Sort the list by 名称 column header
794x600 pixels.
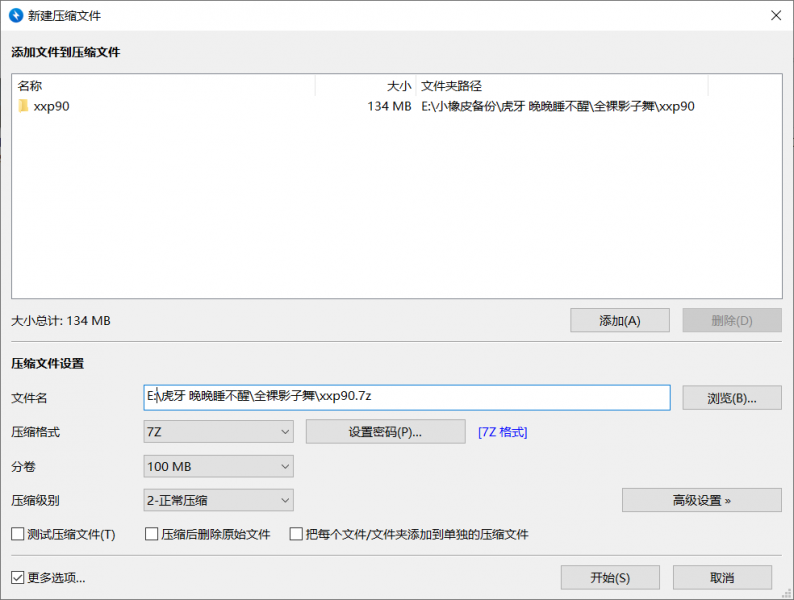(x=160, y=86)
